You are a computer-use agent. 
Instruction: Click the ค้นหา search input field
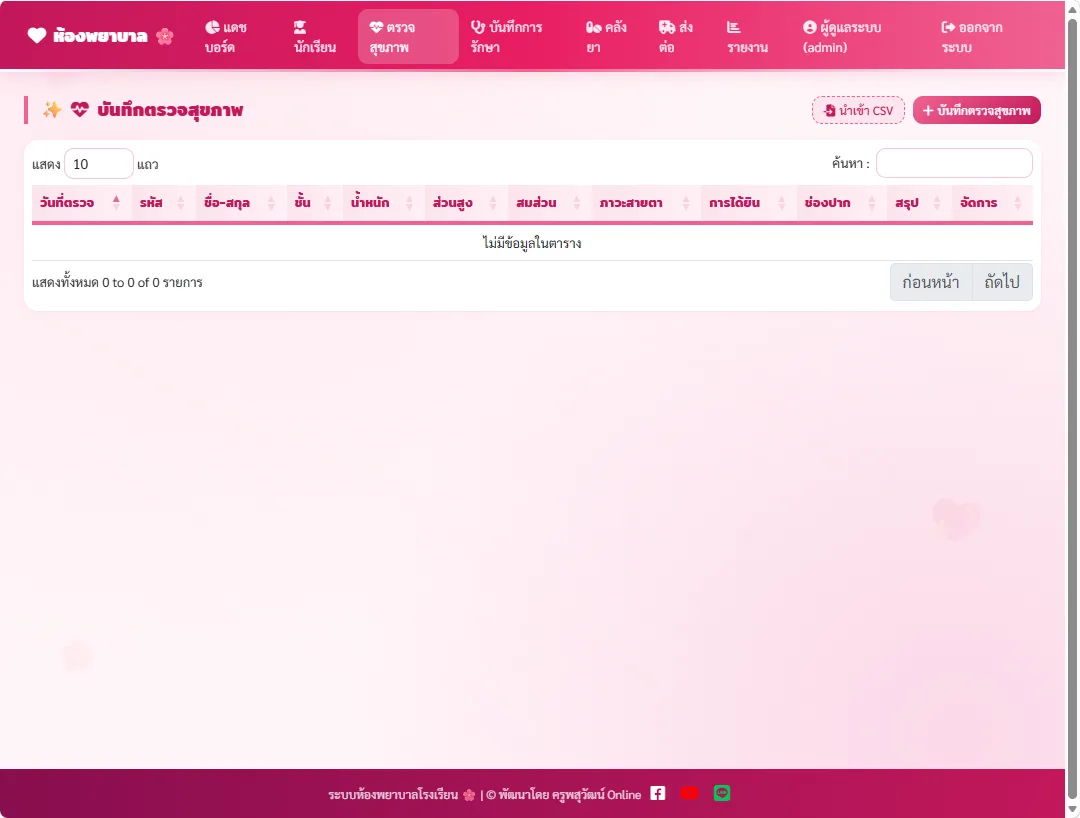(x=954, y=163)
